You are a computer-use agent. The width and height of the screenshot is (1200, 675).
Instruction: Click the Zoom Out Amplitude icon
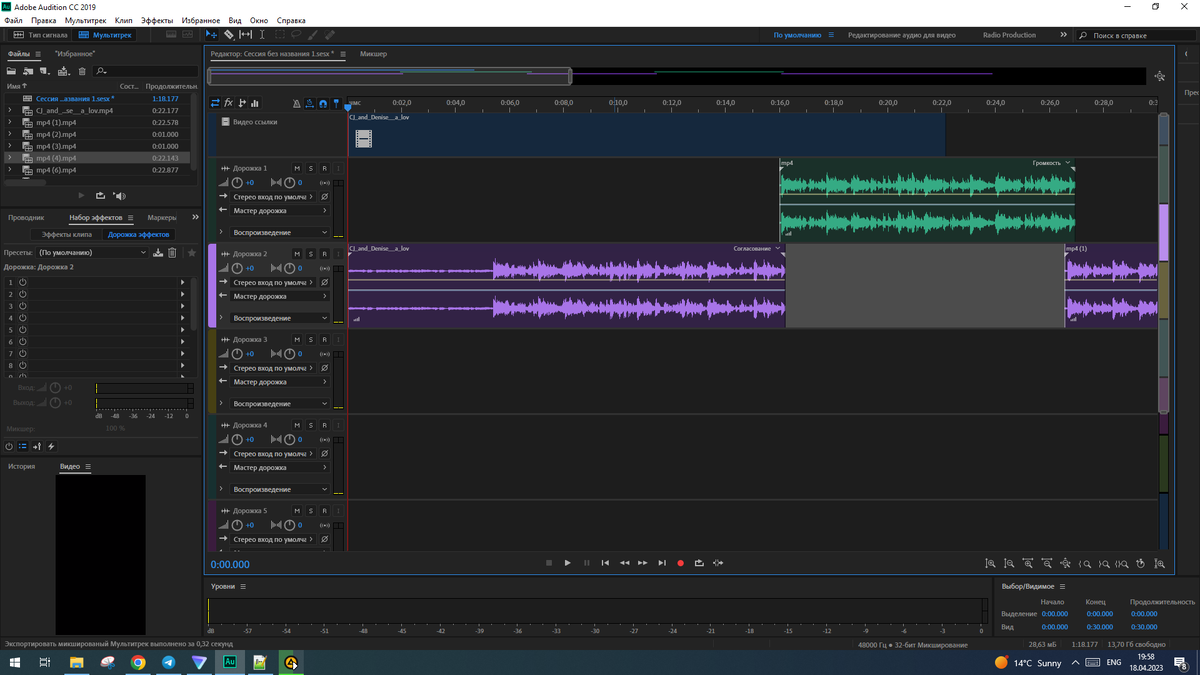[1010, 564]
